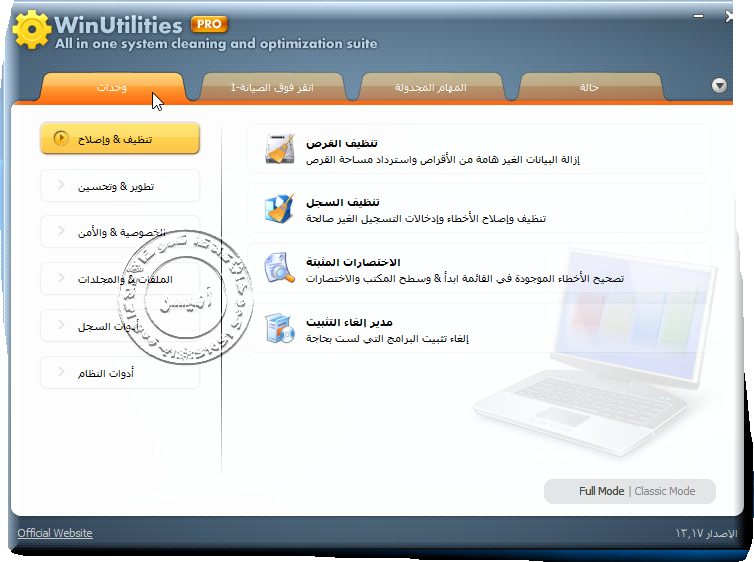
Task: Switch to the انقر فوق الصيانة-1 tab
Action: coord(272,87)
